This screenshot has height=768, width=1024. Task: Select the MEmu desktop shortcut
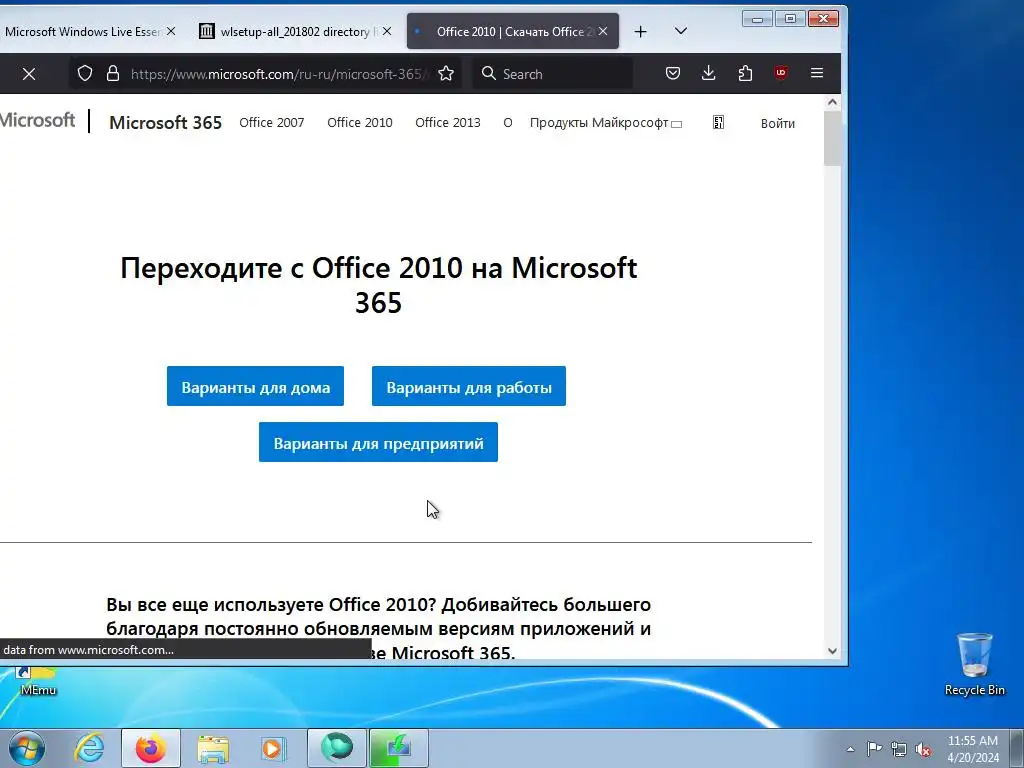(38, 681)
